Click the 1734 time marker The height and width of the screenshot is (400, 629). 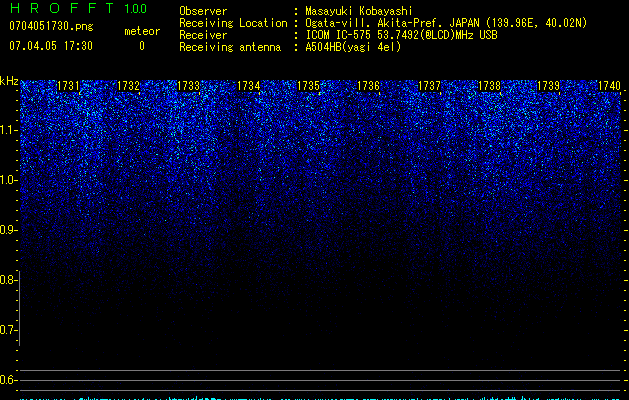[x=249, y=86]
